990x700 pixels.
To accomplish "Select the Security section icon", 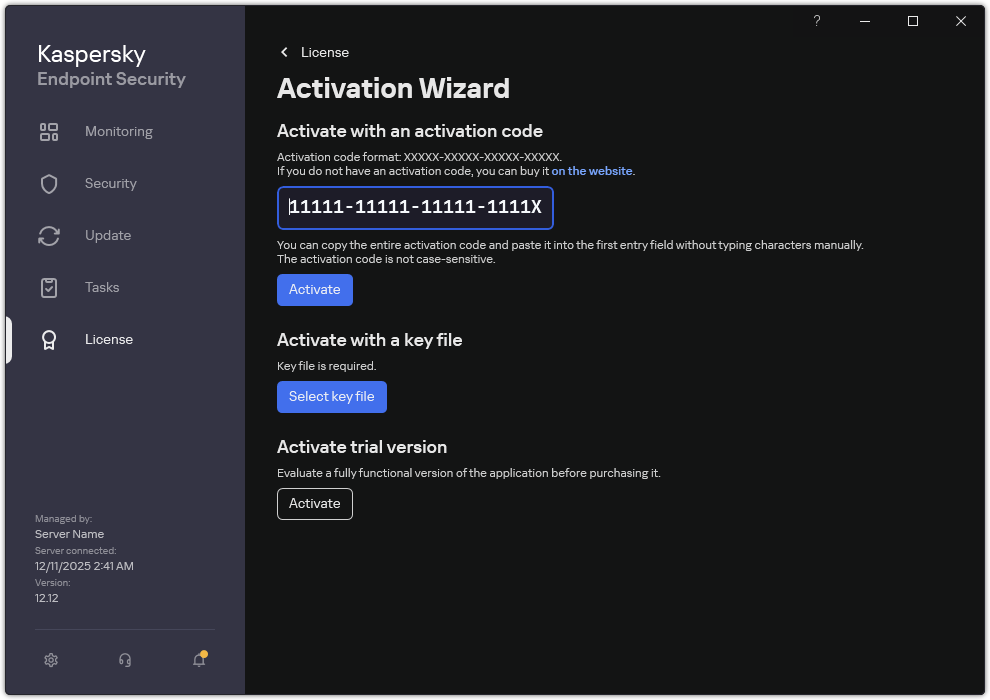I will coord(49,183).
